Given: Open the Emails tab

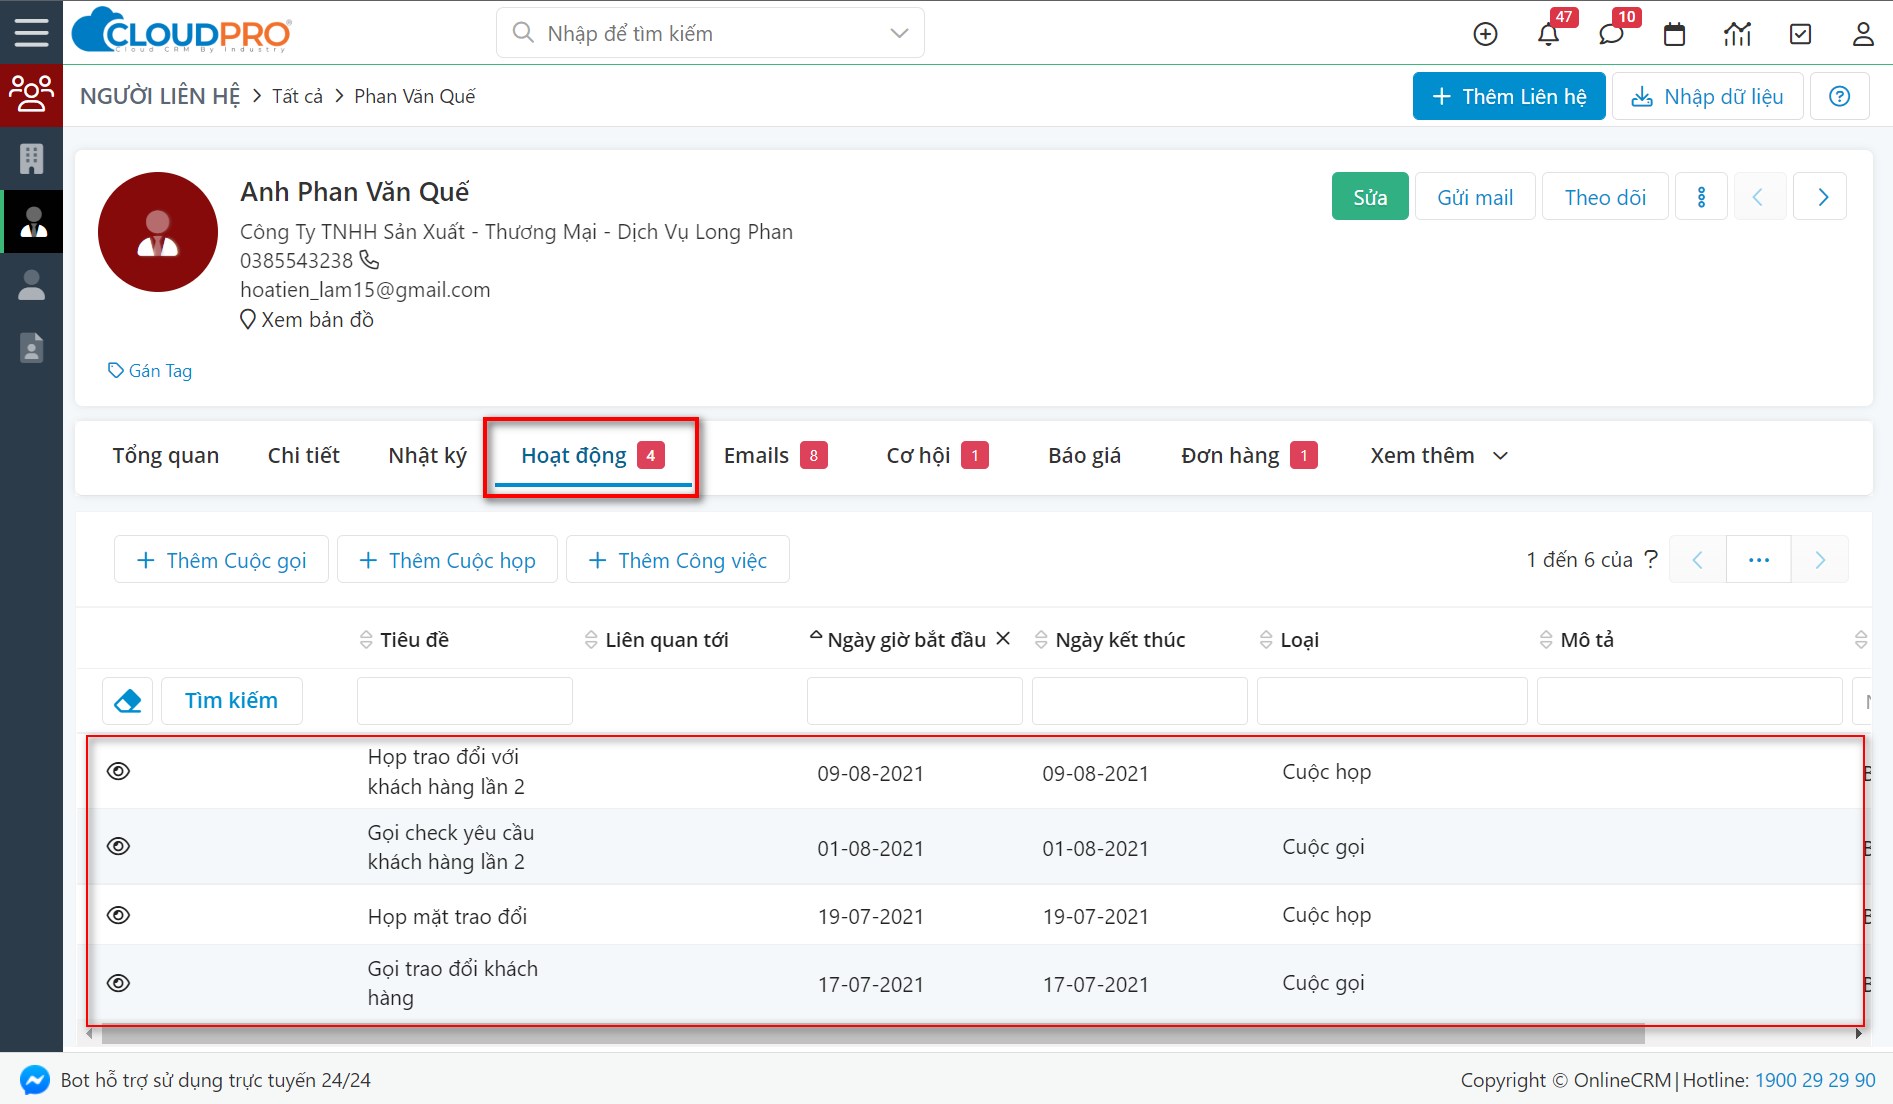Looking at the screenshot, I should click(x=775, y=456).
